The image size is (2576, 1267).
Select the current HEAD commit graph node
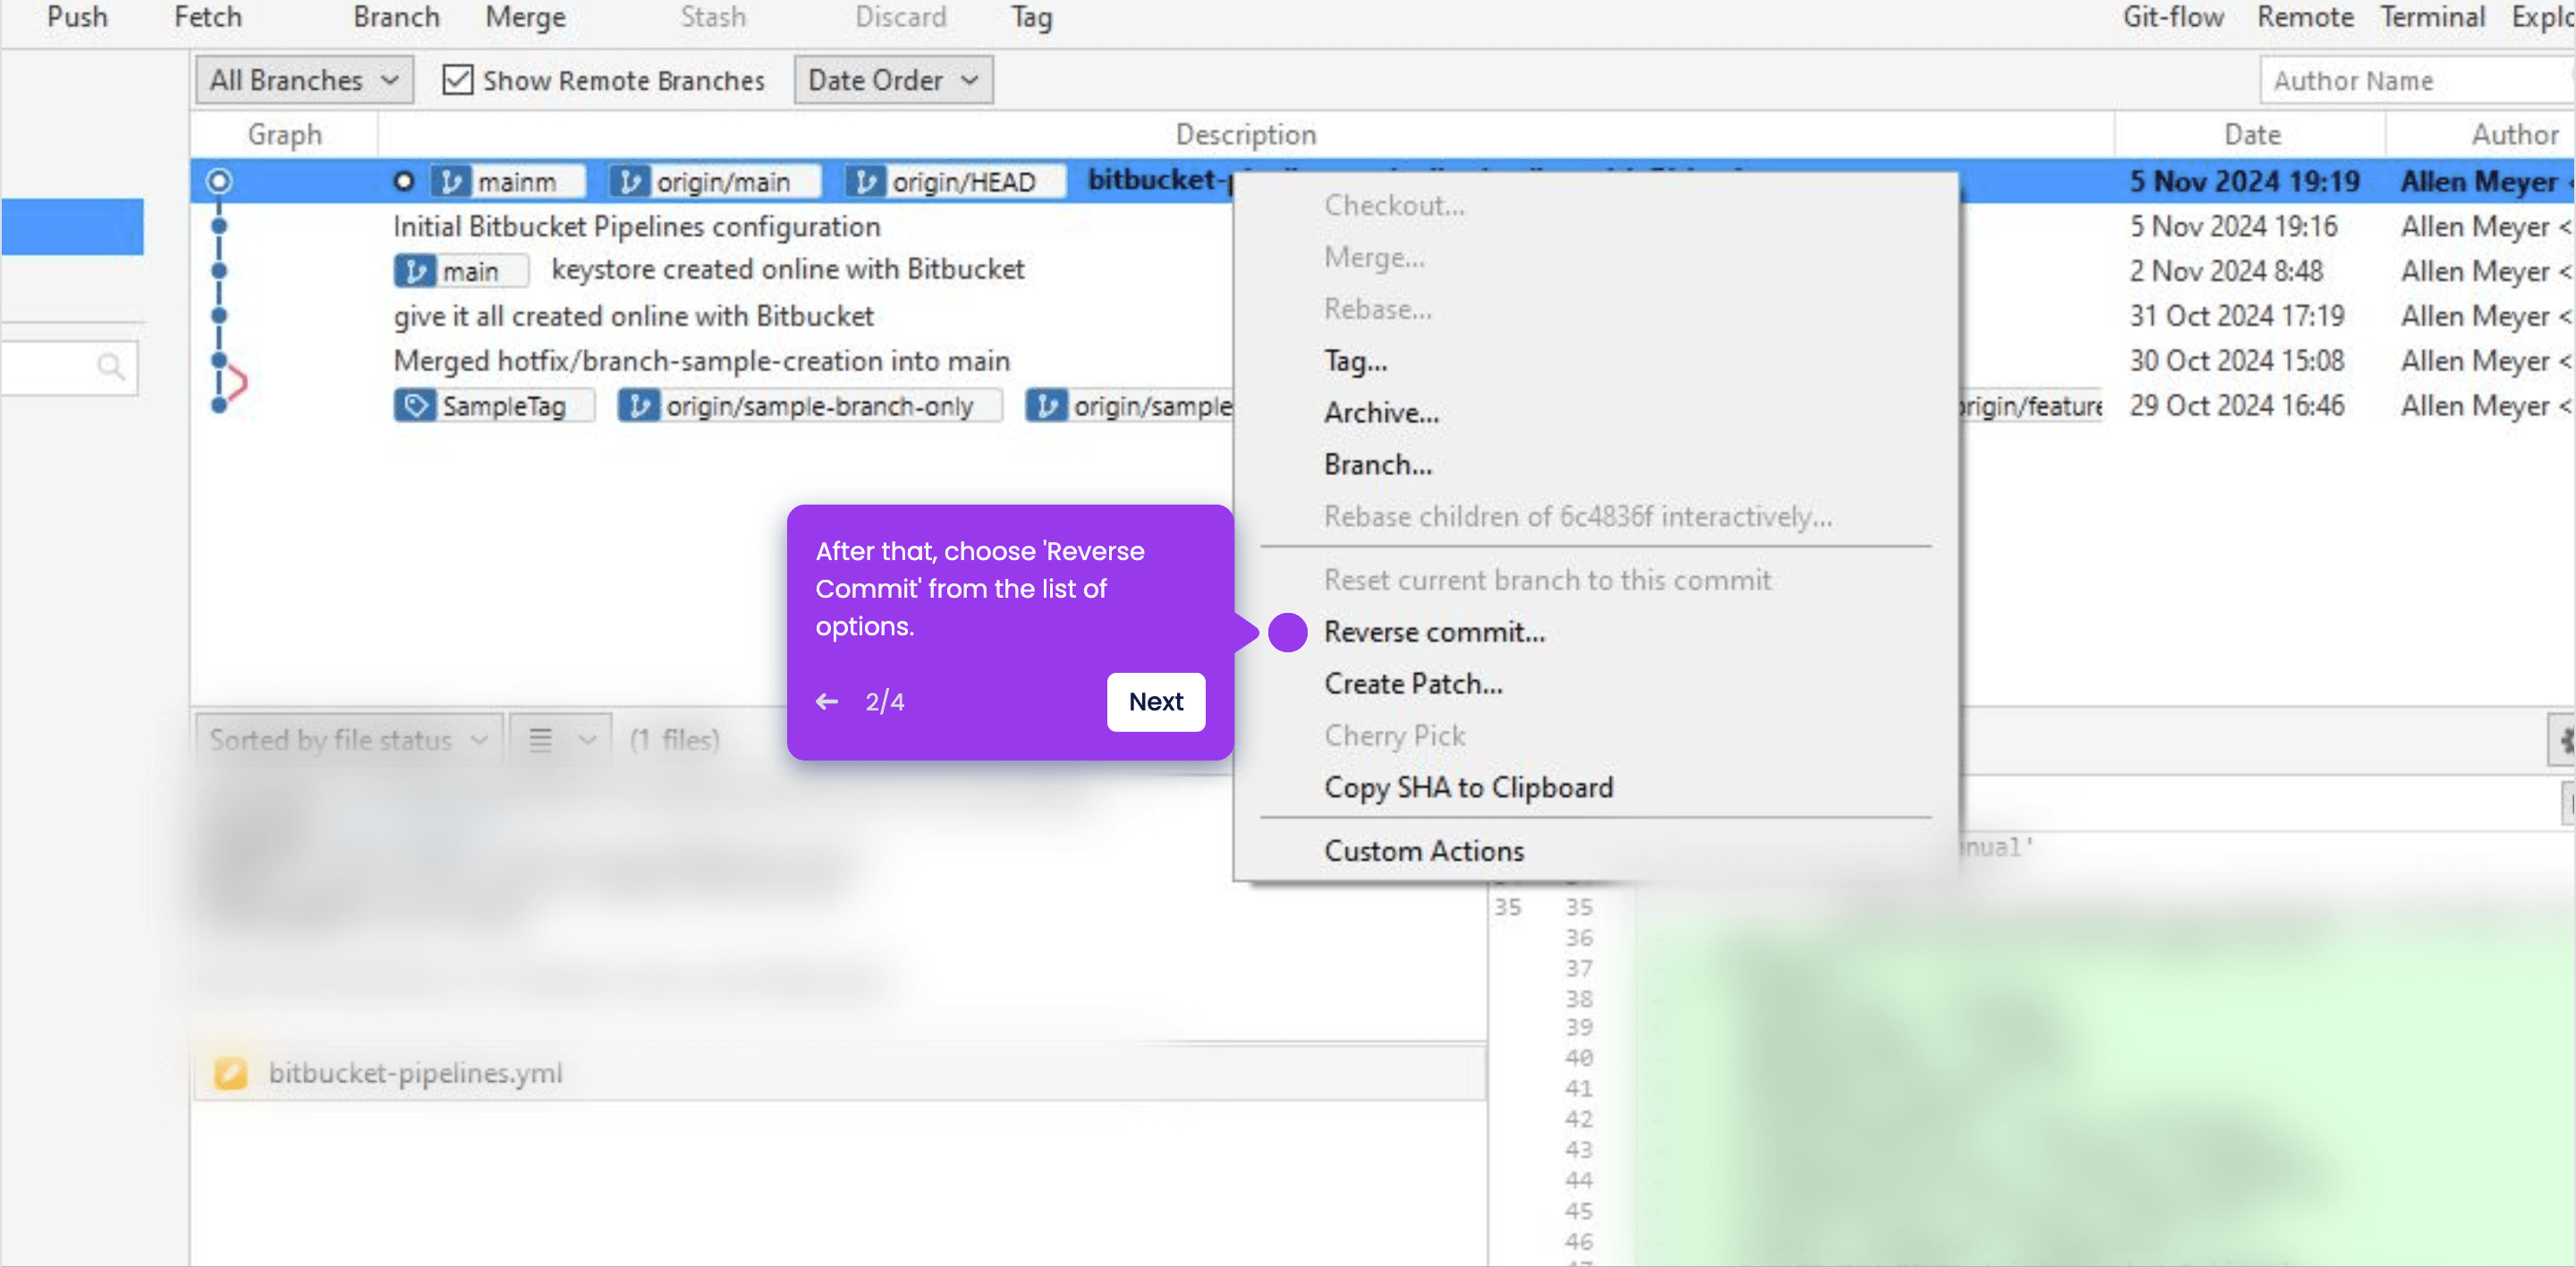click(x=219, y=182)
